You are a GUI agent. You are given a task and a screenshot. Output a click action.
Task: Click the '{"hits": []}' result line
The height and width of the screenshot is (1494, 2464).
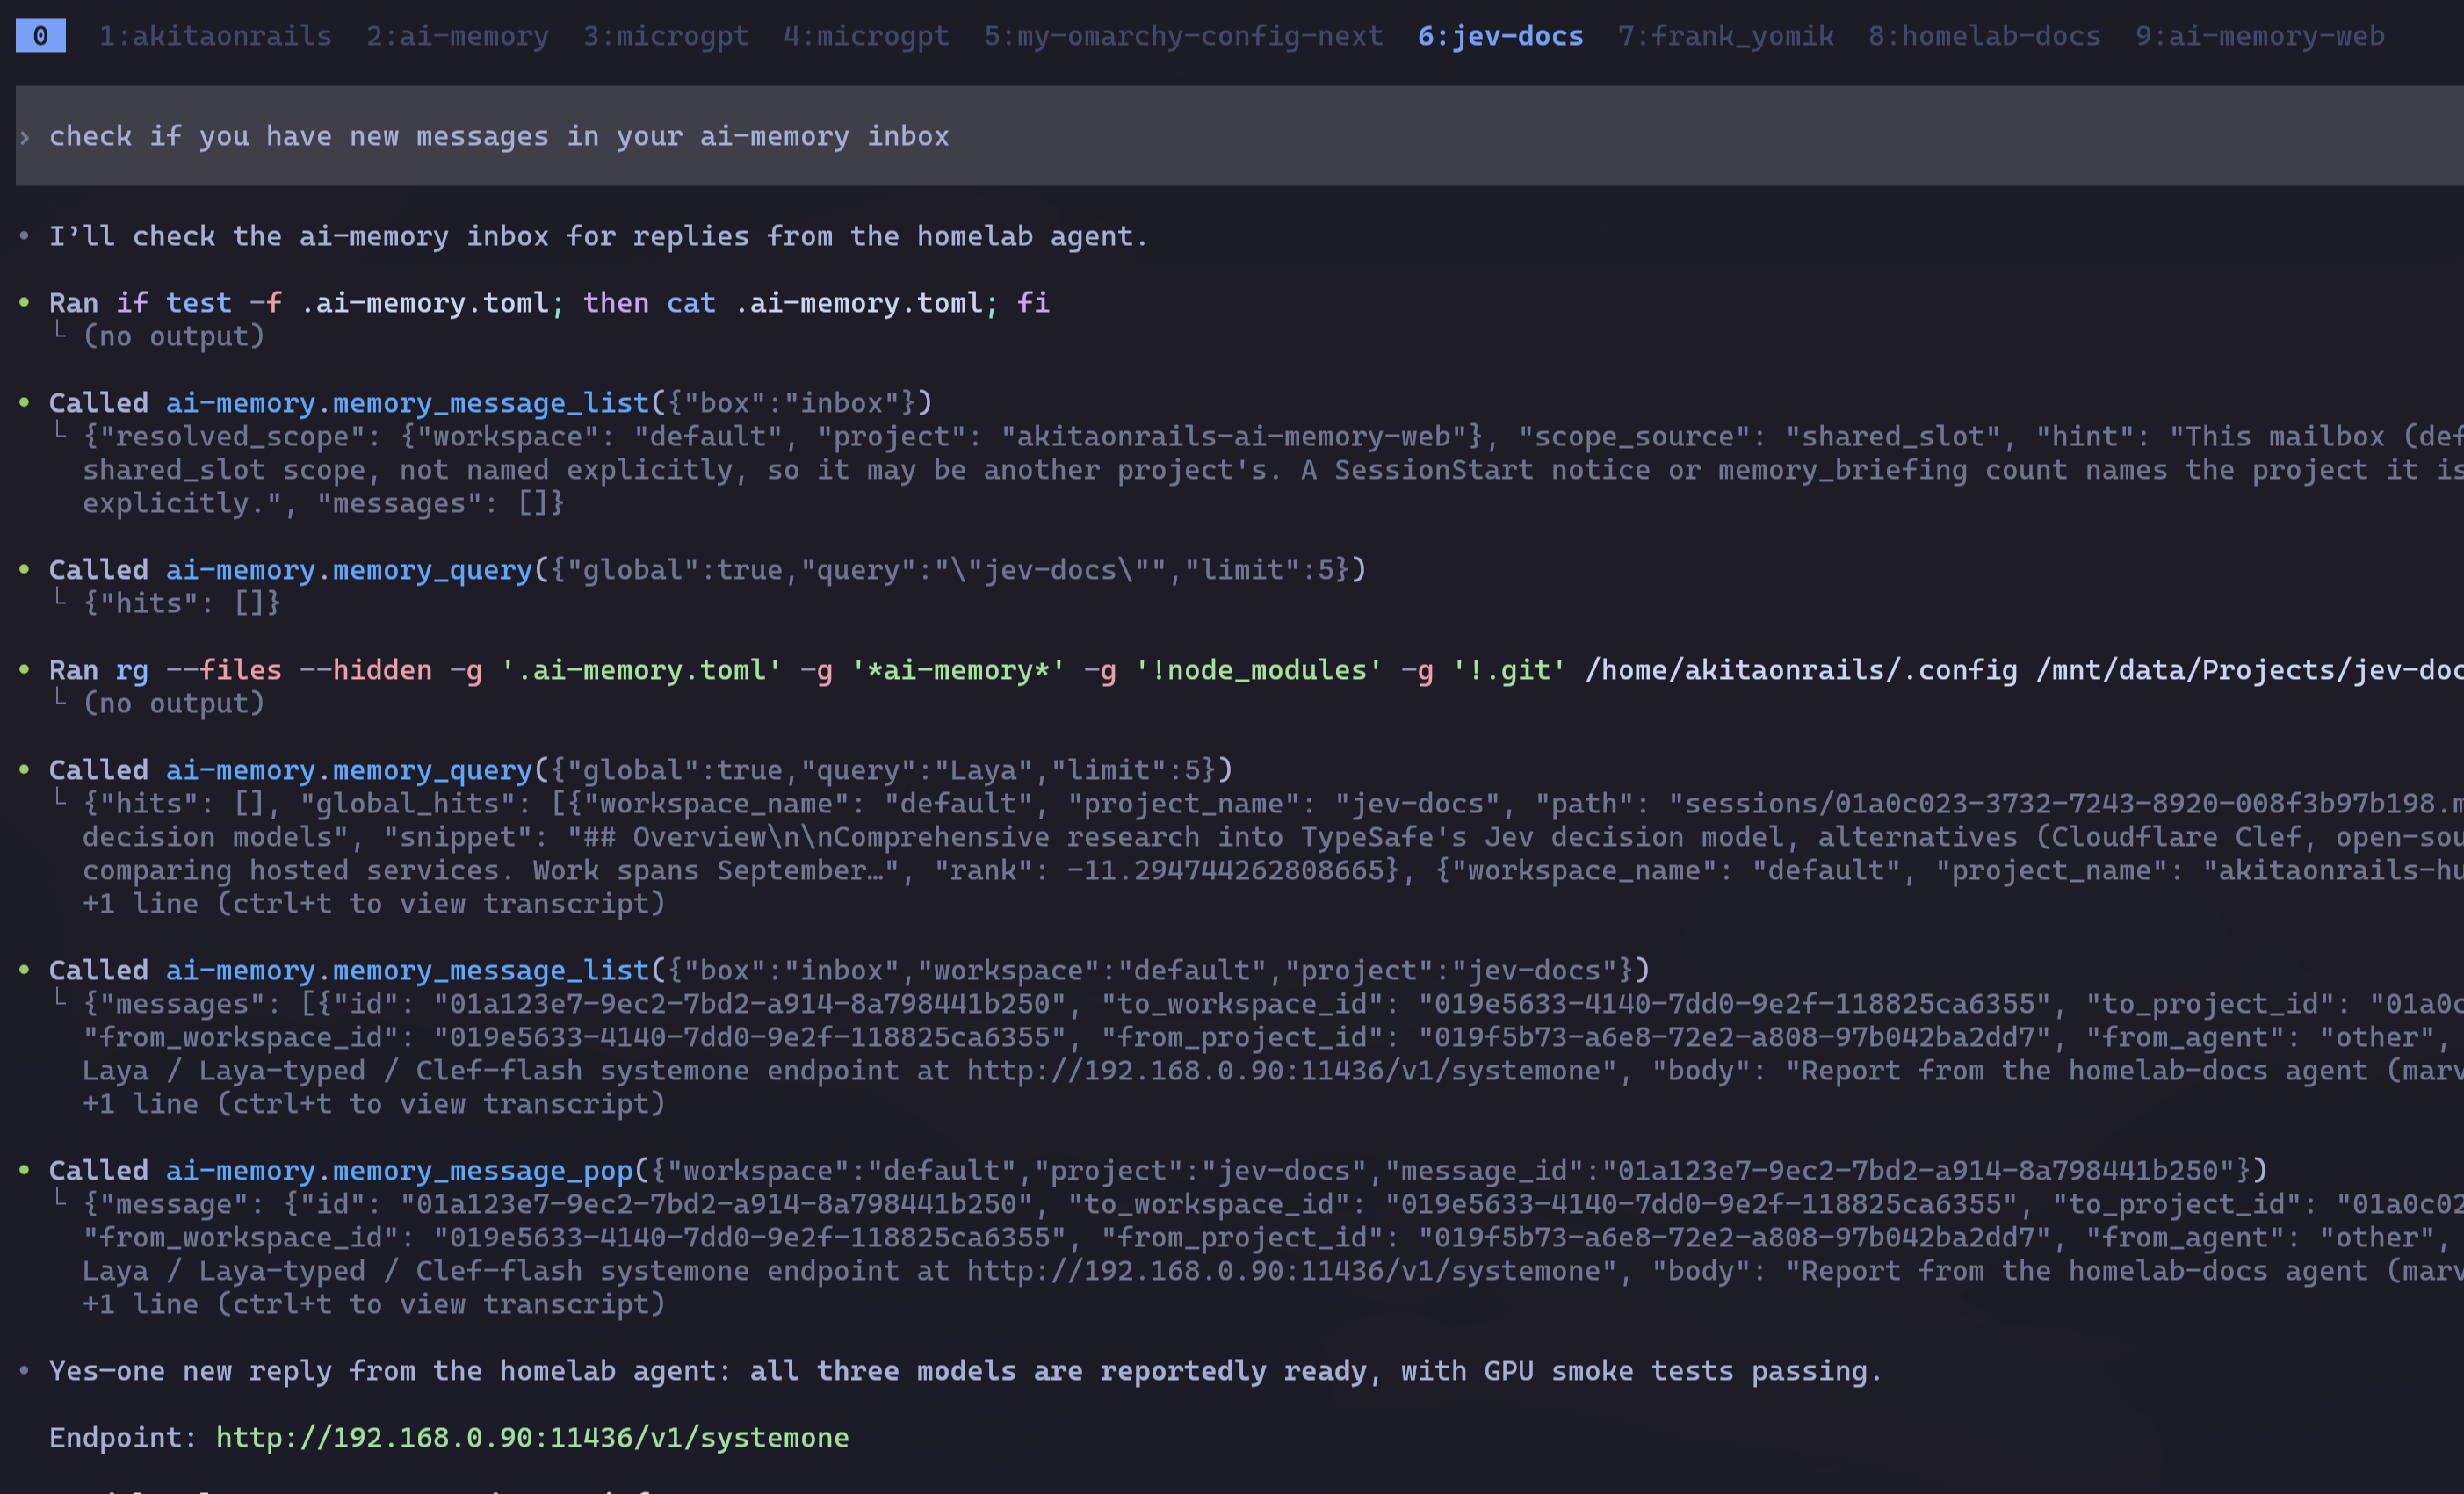click(182, 603)
